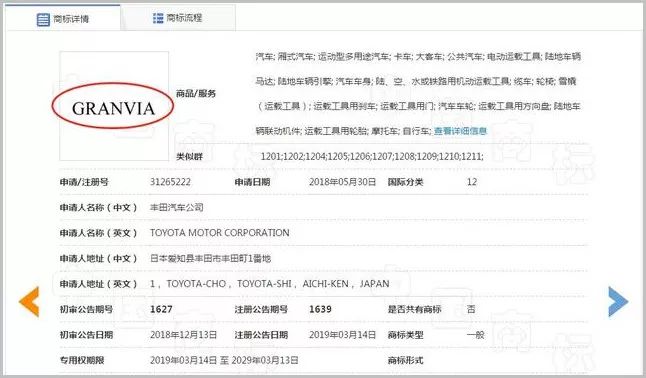Select English address TOYOTA-CHO, TOYOTA-SHI line
646x378 pixels.
269,284
